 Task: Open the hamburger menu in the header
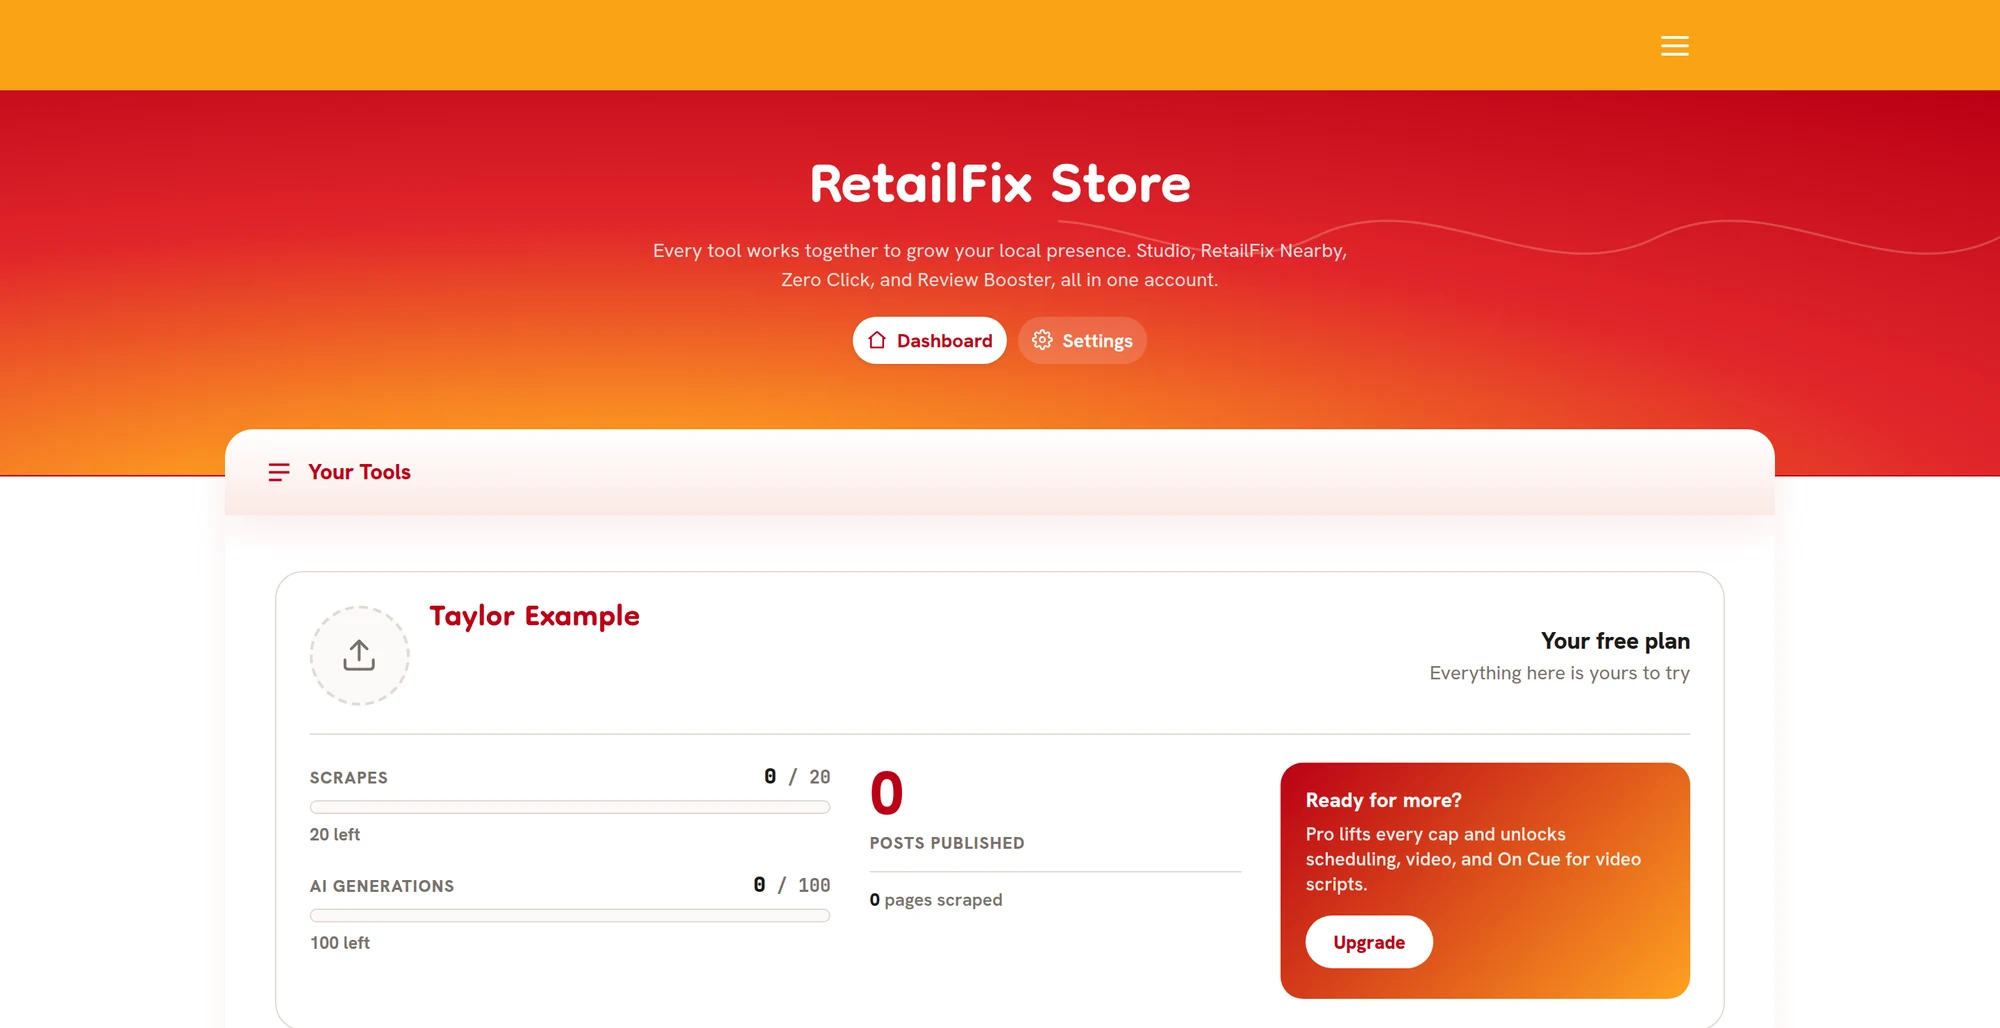[1674, 46]
